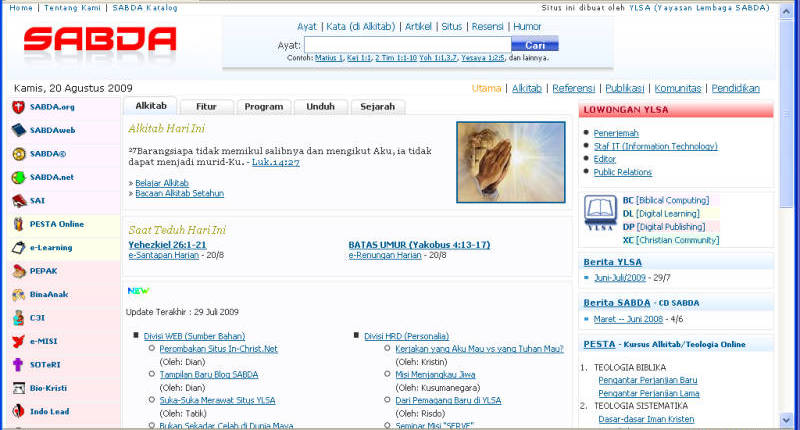The width and height of the screenshot is (800, 430).
Task: Open the Home link in top bar
Action: pos(21,8)
